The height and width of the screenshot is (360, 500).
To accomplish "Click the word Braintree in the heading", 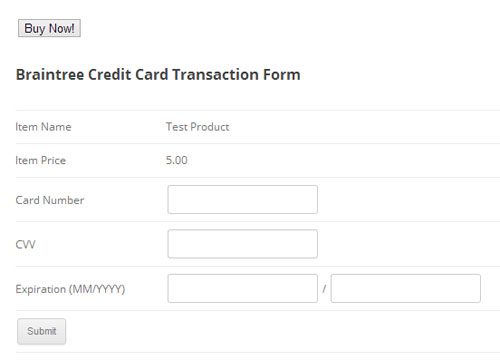I will 50,75.
